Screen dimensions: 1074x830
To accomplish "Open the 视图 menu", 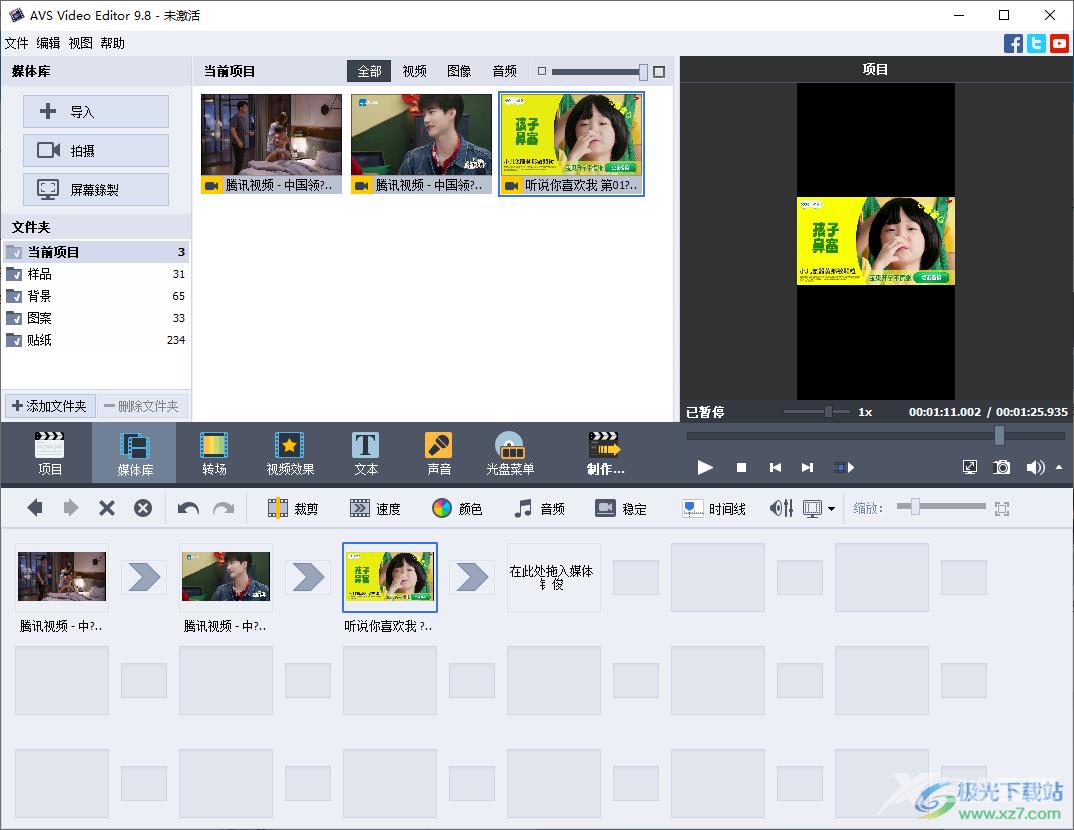I will tap(80, 43).
